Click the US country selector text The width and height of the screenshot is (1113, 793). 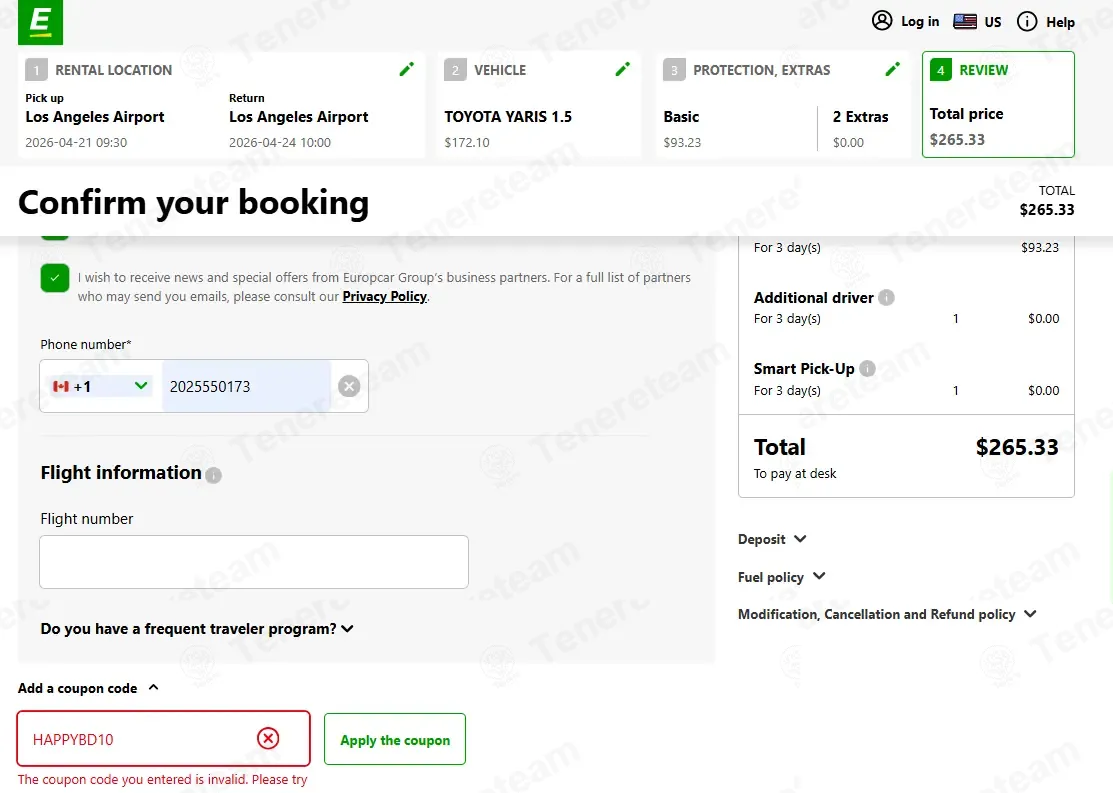click(x=992, y=22)
